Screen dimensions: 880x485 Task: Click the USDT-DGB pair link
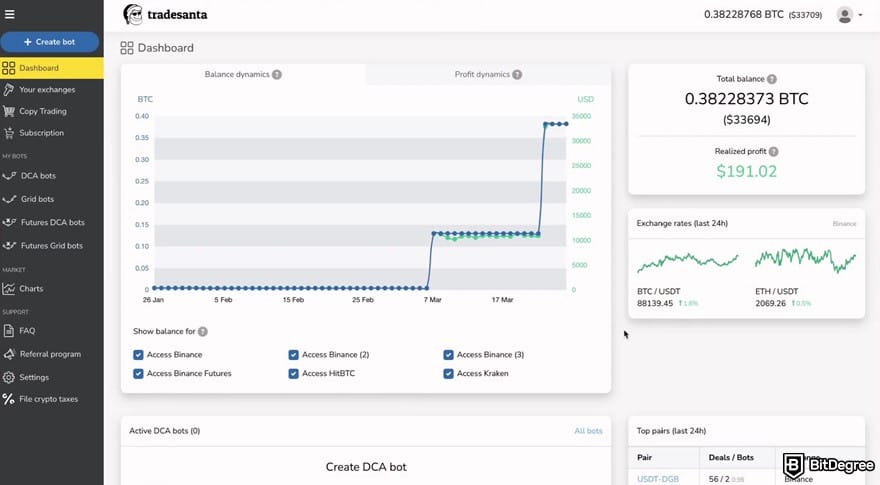coord(658,479)
